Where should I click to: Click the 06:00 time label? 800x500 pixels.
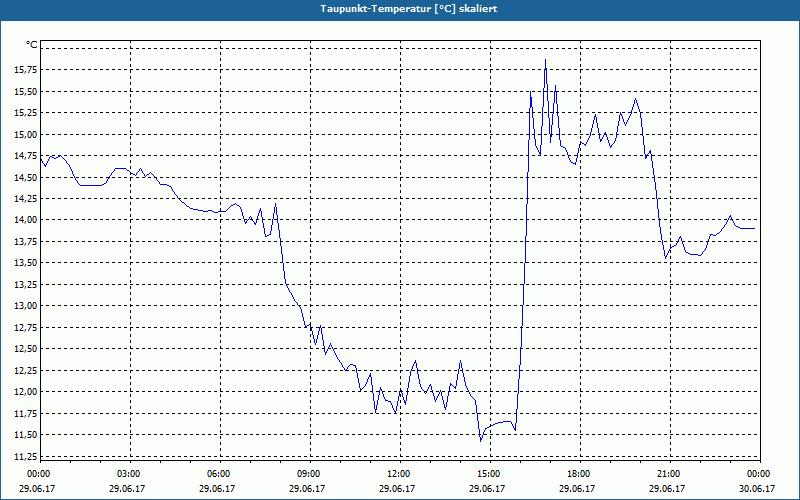pyautogui.click(x=217, y=474)
